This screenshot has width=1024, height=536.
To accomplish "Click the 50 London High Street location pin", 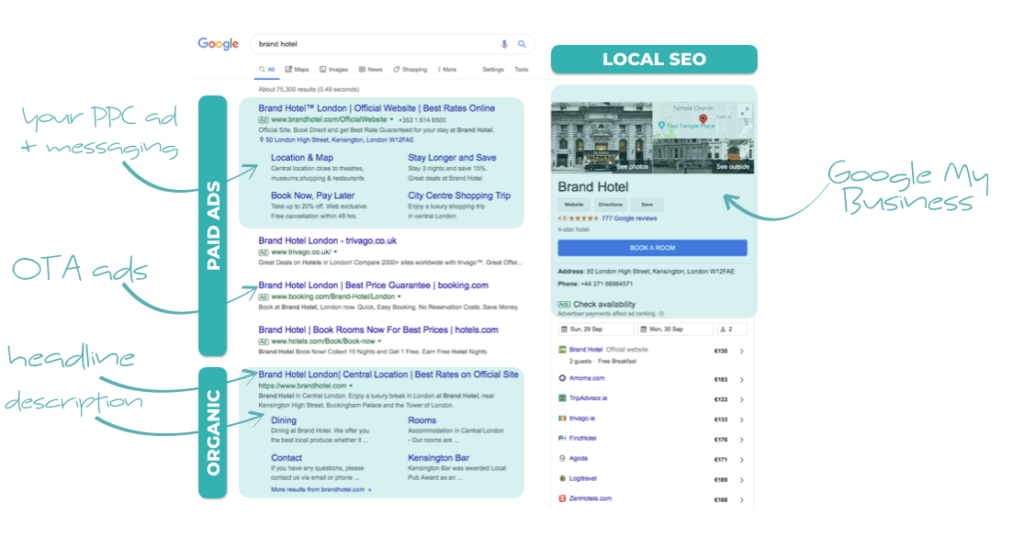I will [262, 140].
